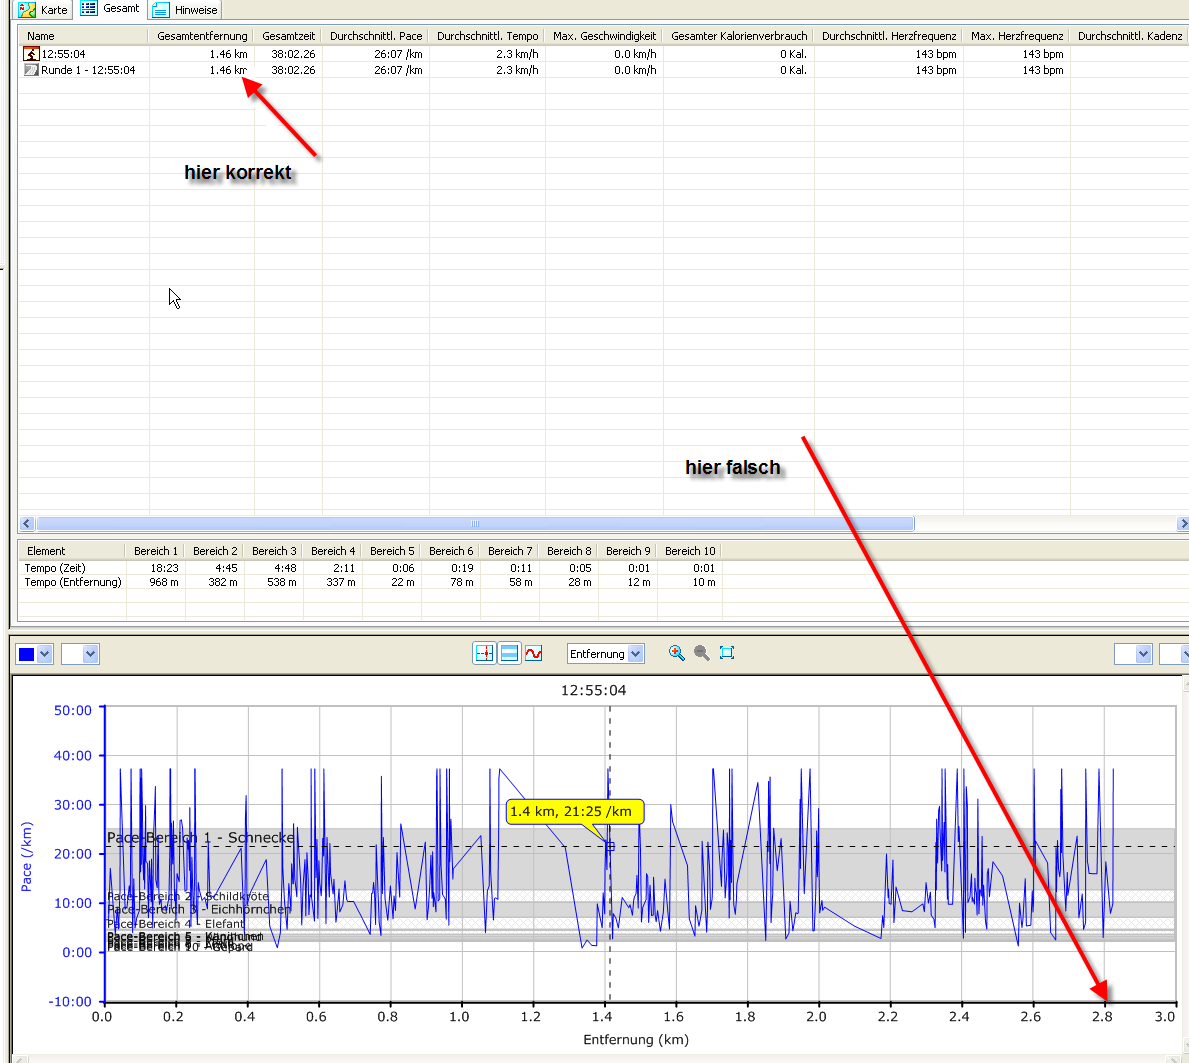Toggle the red smoothing curve icon

pos(534,653)
